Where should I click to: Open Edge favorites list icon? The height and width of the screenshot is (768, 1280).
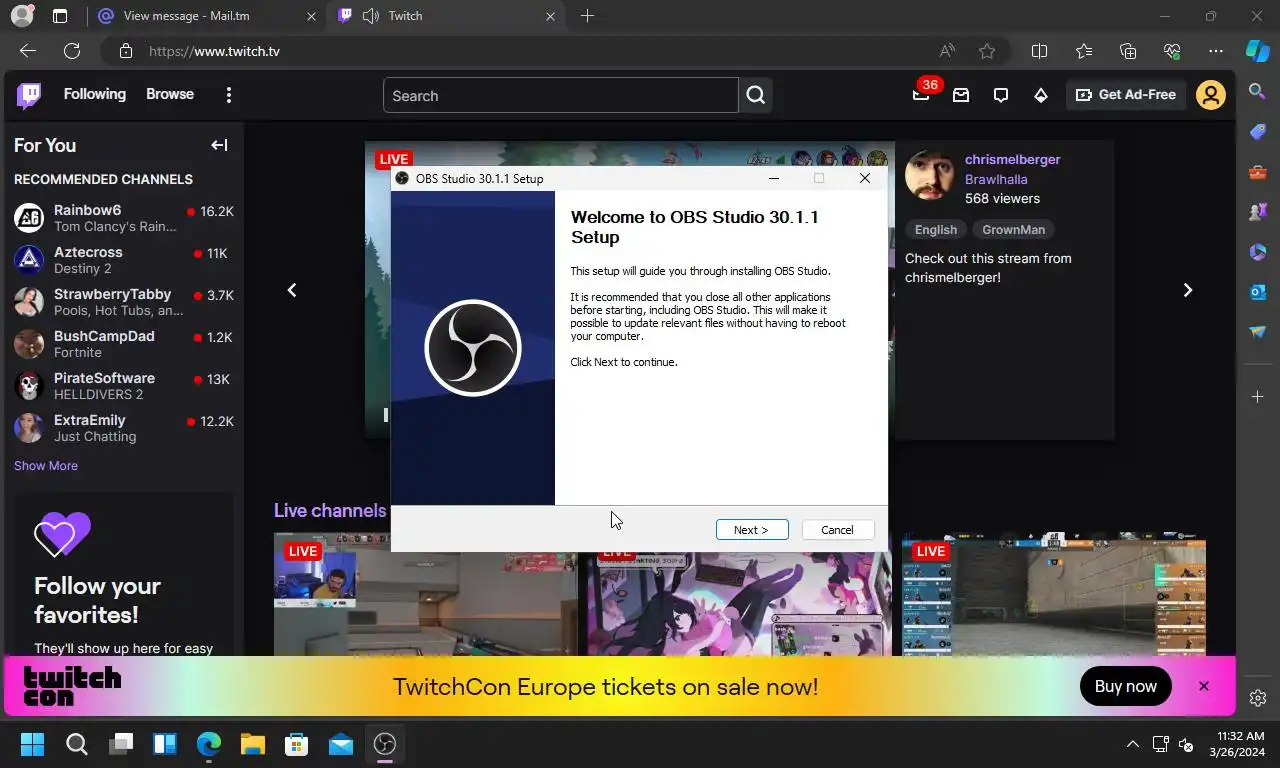(1084, 51)
